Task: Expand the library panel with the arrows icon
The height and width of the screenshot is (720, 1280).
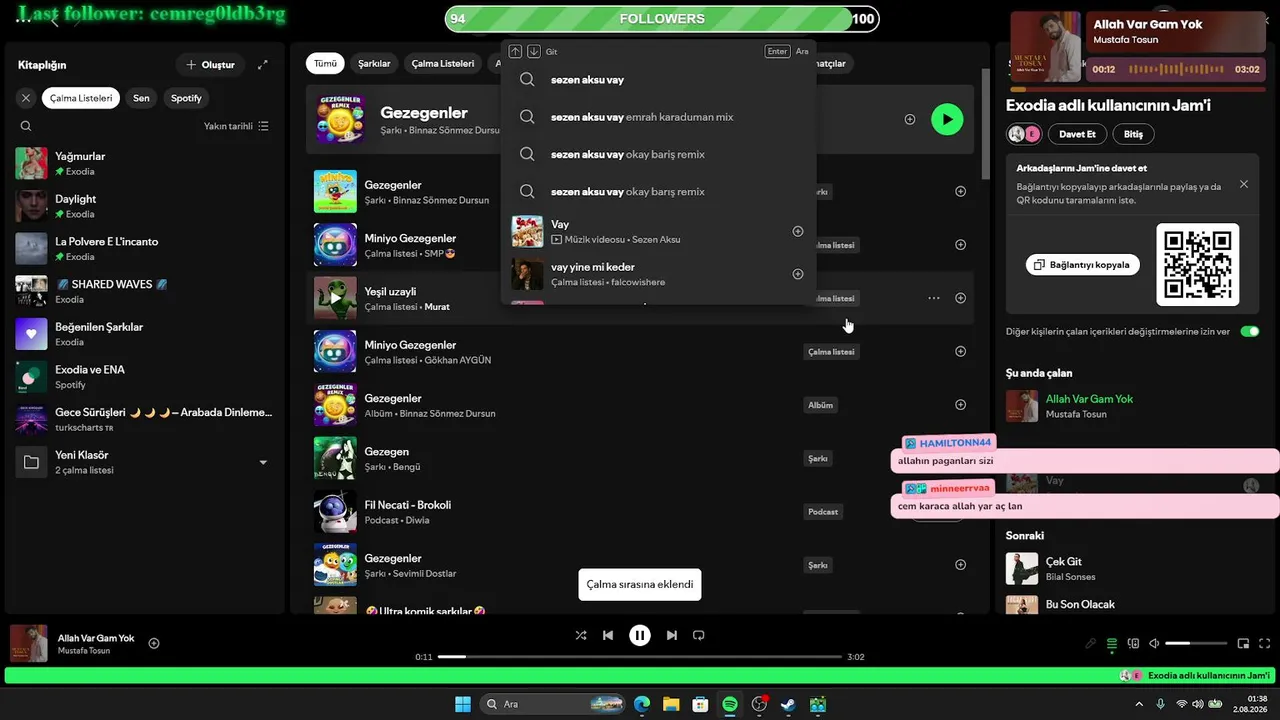Action: [263, 65]
